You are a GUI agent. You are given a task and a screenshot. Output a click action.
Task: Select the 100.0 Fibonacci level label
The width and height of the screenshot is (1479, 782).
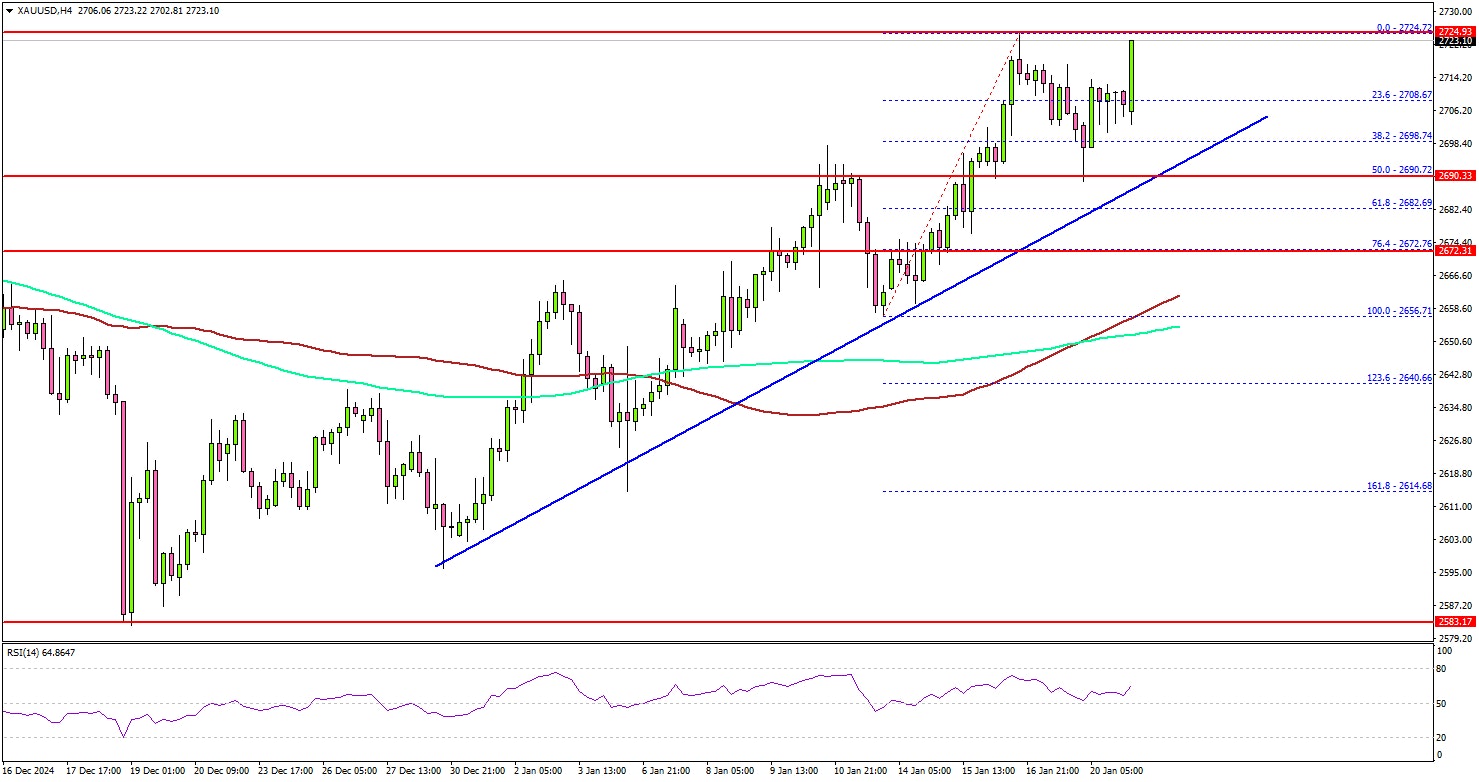coord(1399,311)
